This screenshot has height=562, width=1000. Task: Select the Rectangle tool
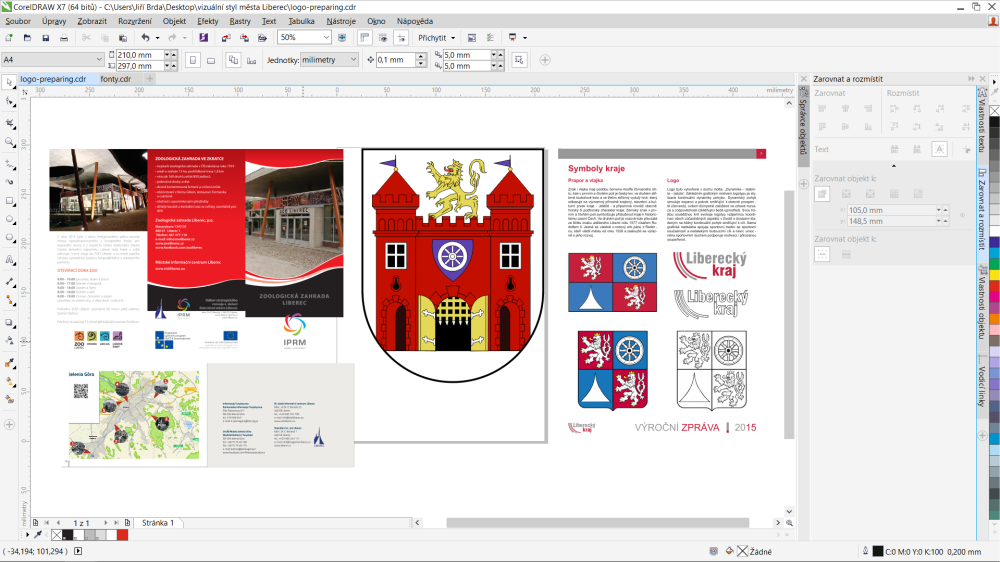point(10,201)
